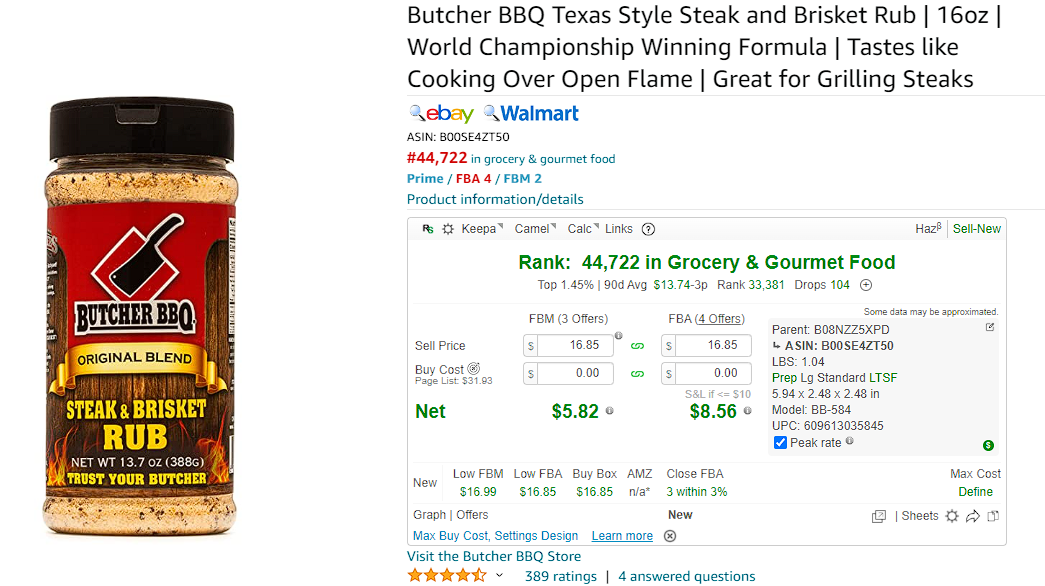Click the link icon between Buy Cost fields

pos(637,374)
